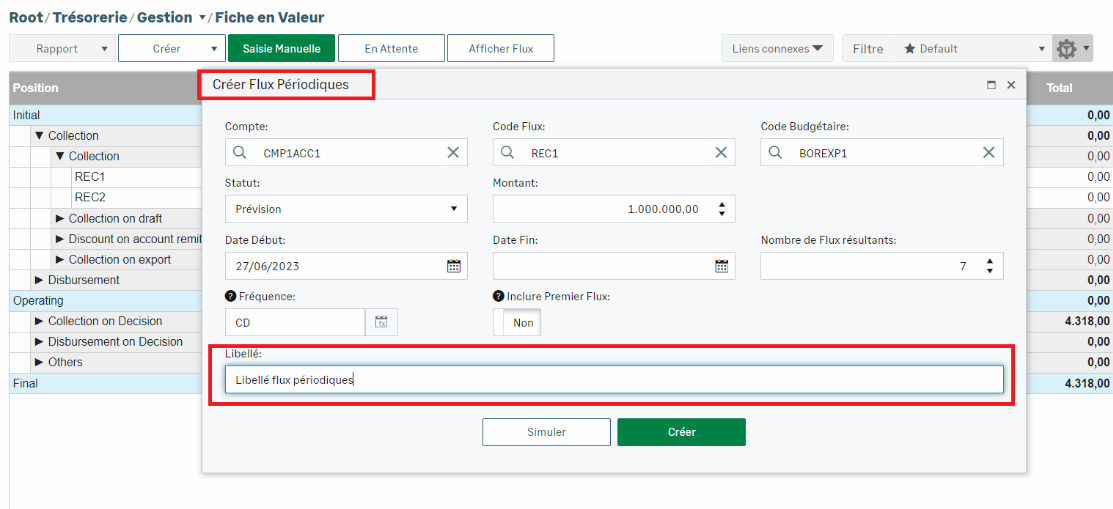1113x509 pixels.
Task: Clear the Code Flux field value
Action: tap(721, 152)
